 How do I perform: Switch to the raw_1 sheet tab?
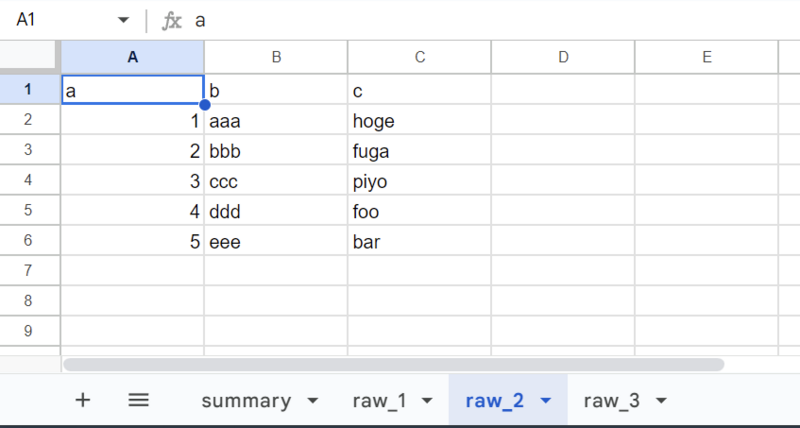point(380,401)
